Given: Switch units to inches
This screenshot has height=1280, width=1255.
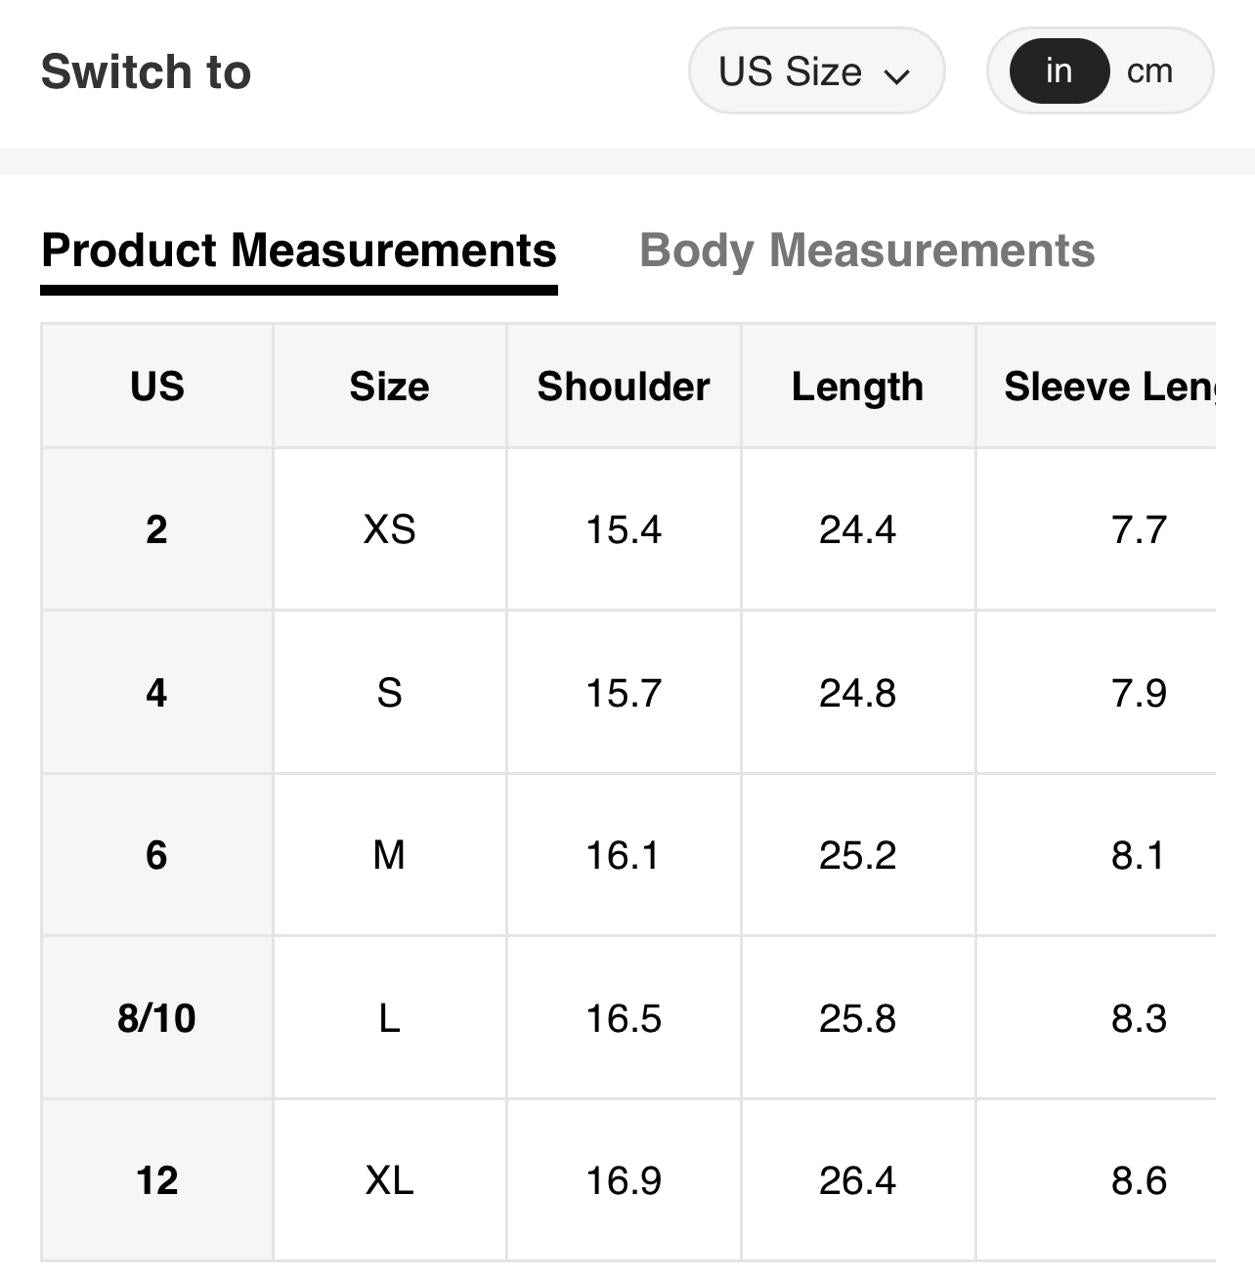Looking at the screenshot, I should point(1059,71).
